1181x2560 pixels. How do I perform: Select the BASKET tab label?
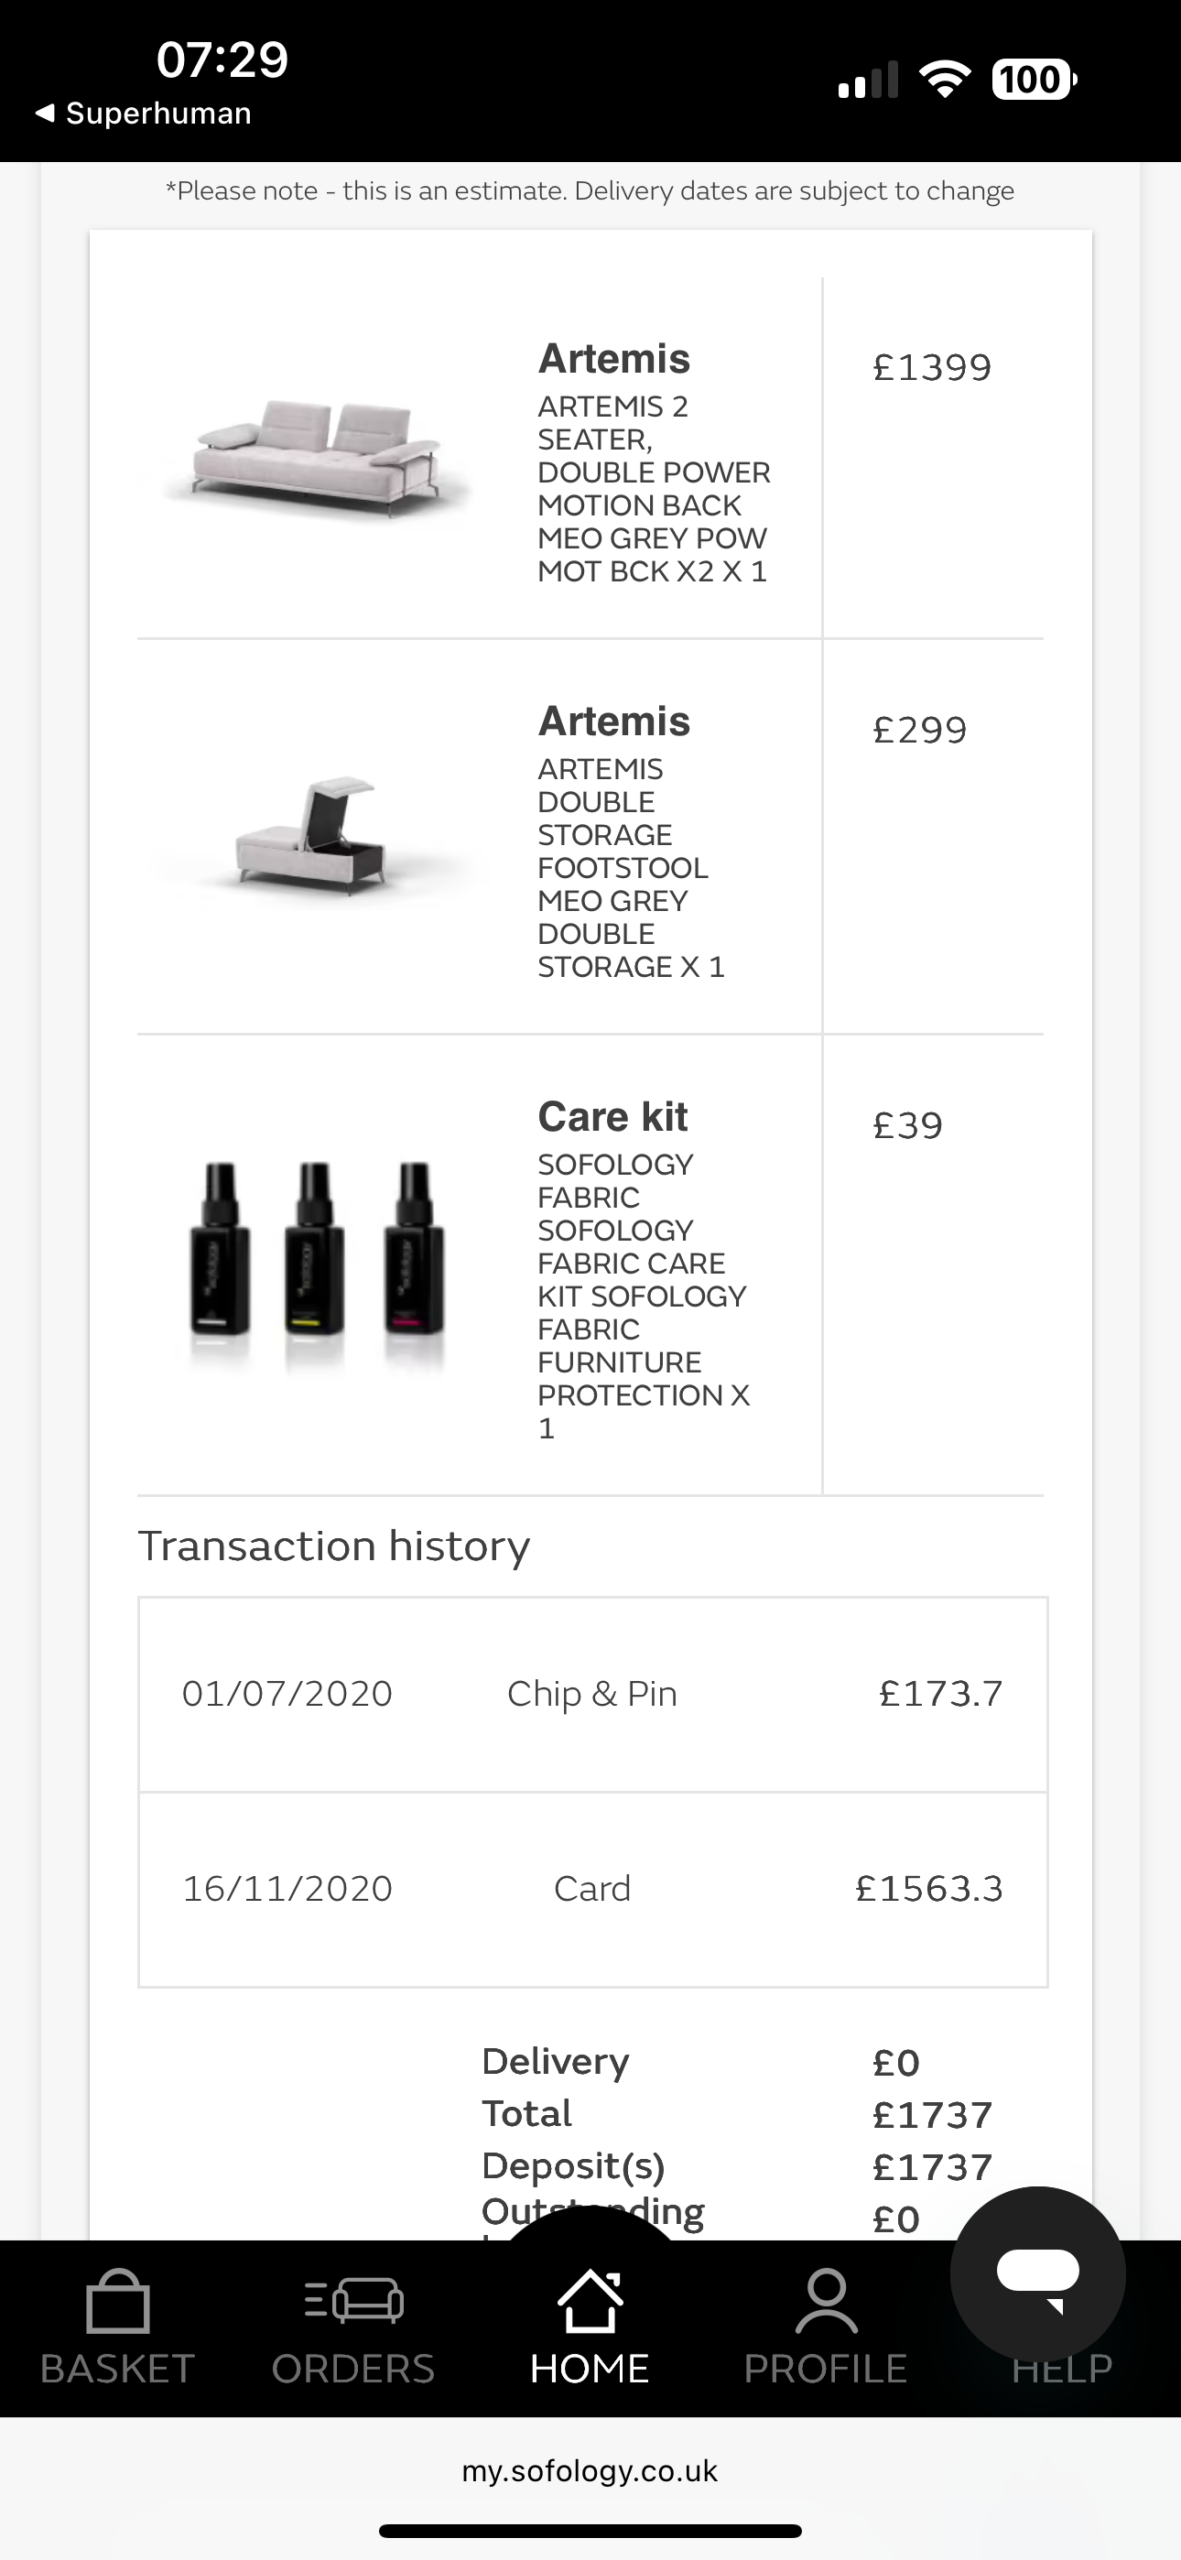point(118,2369)
